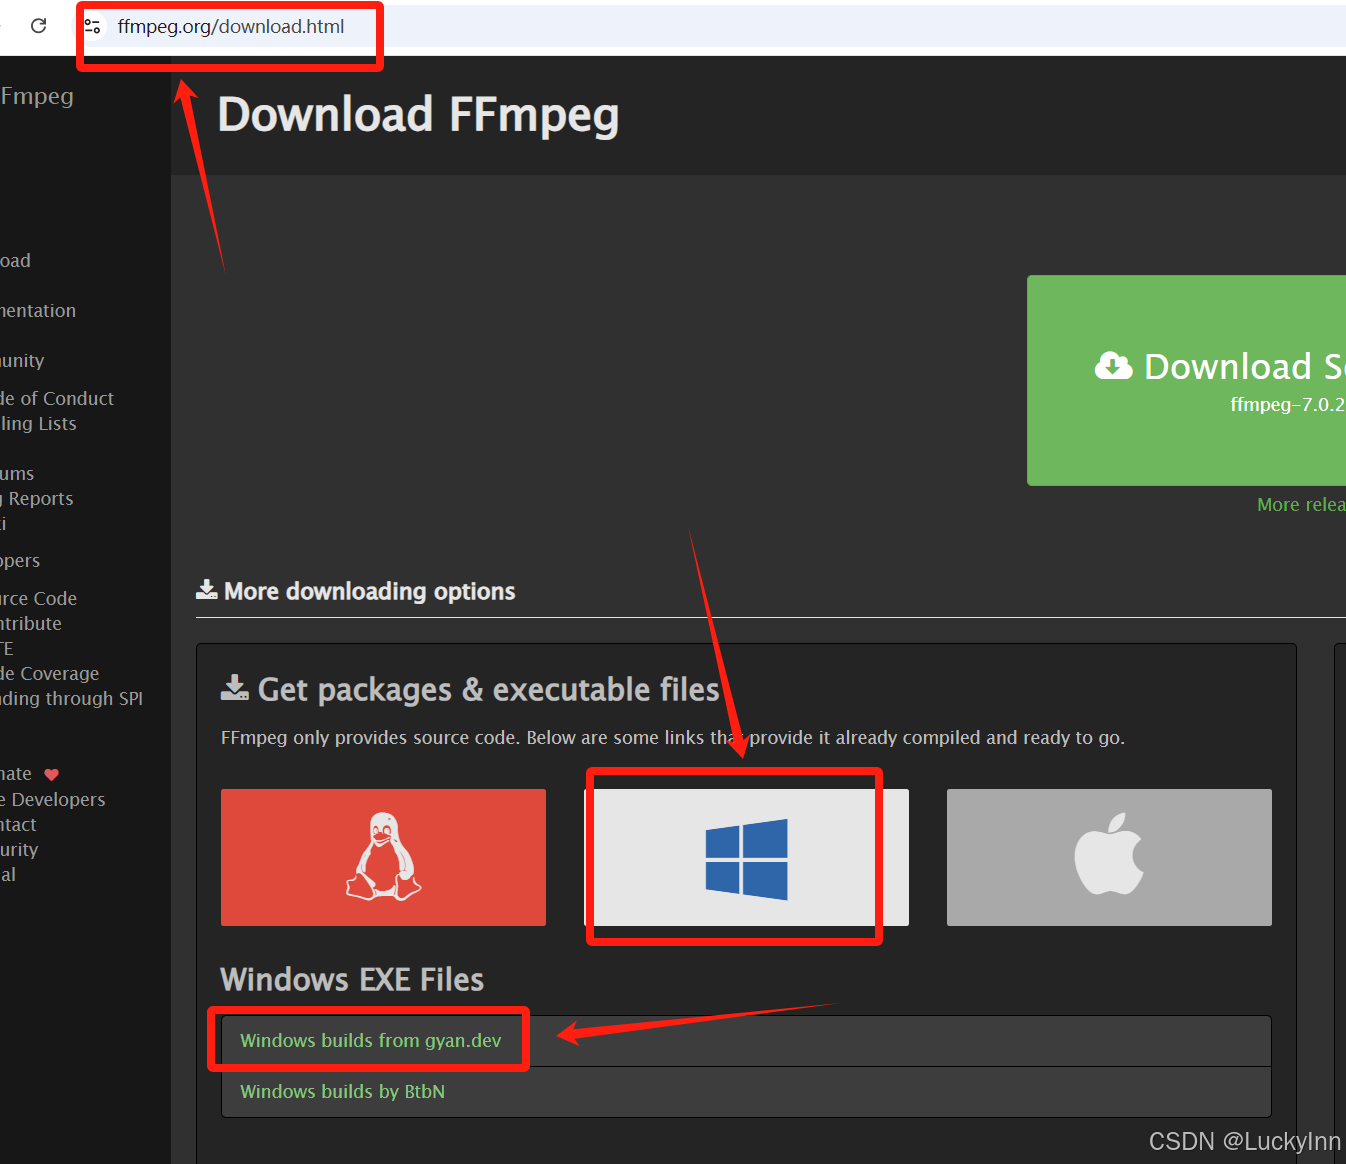1346x1164 pixels.
Task: Open the site information icon in the address bar
Action: coord(93,26)
